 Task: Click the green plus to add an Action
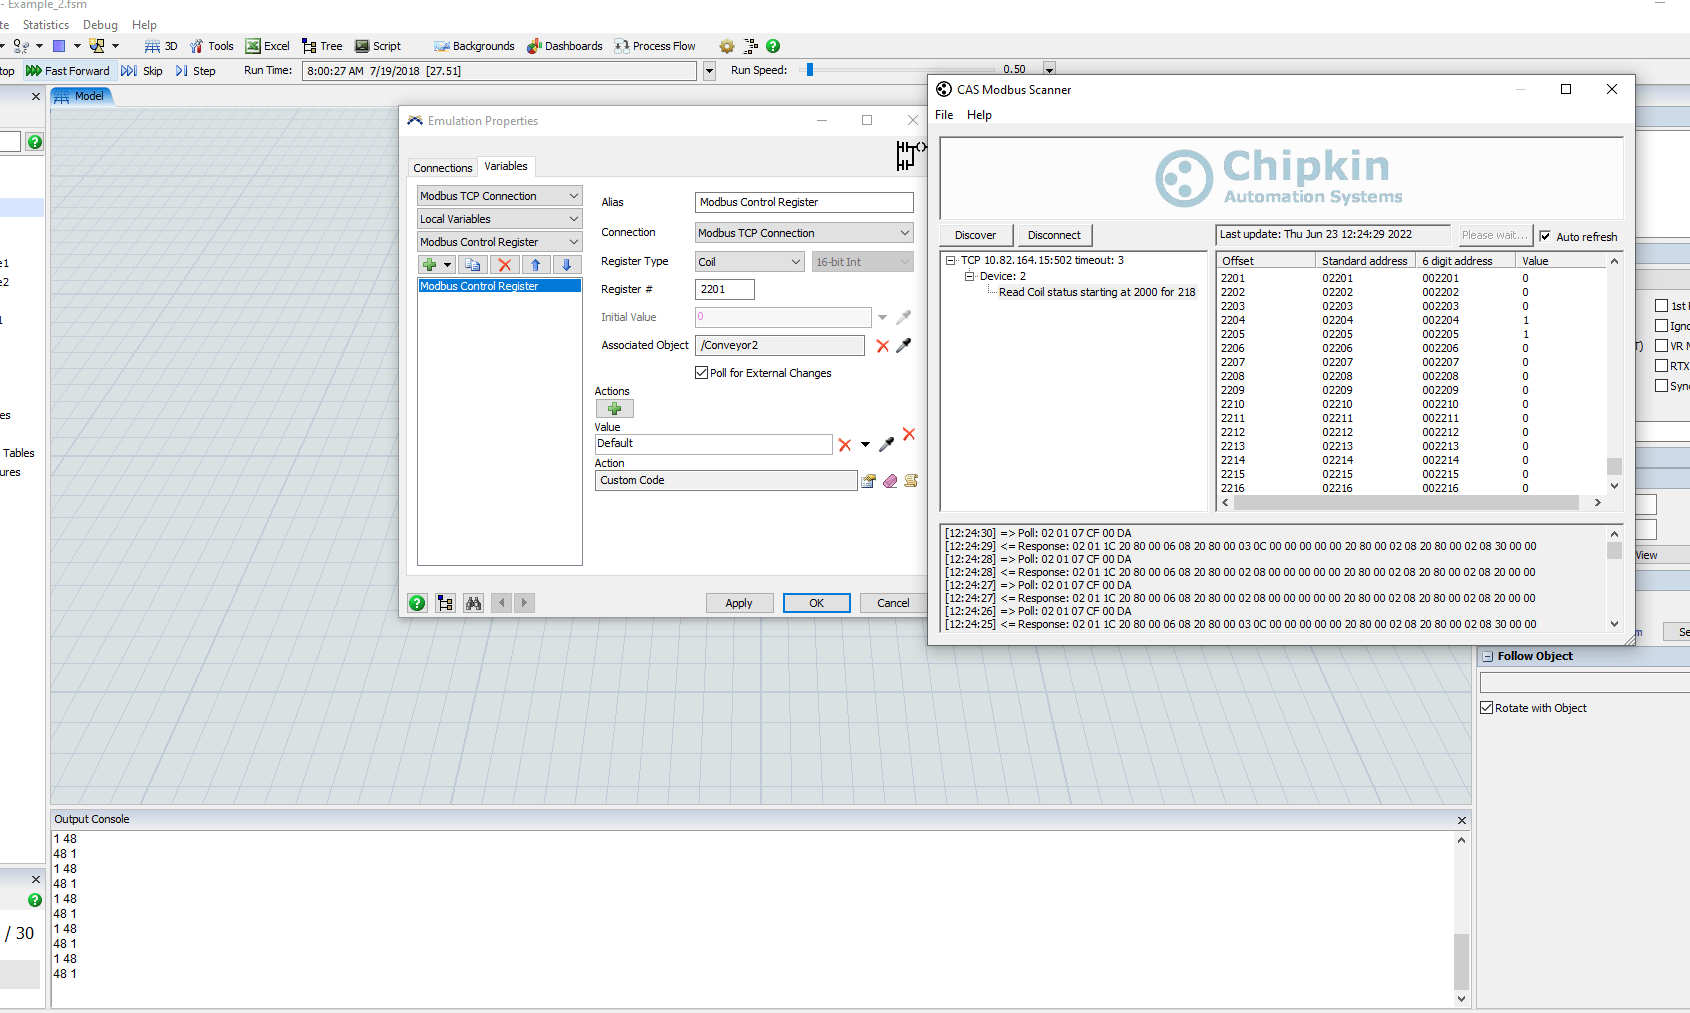(614, 408)
